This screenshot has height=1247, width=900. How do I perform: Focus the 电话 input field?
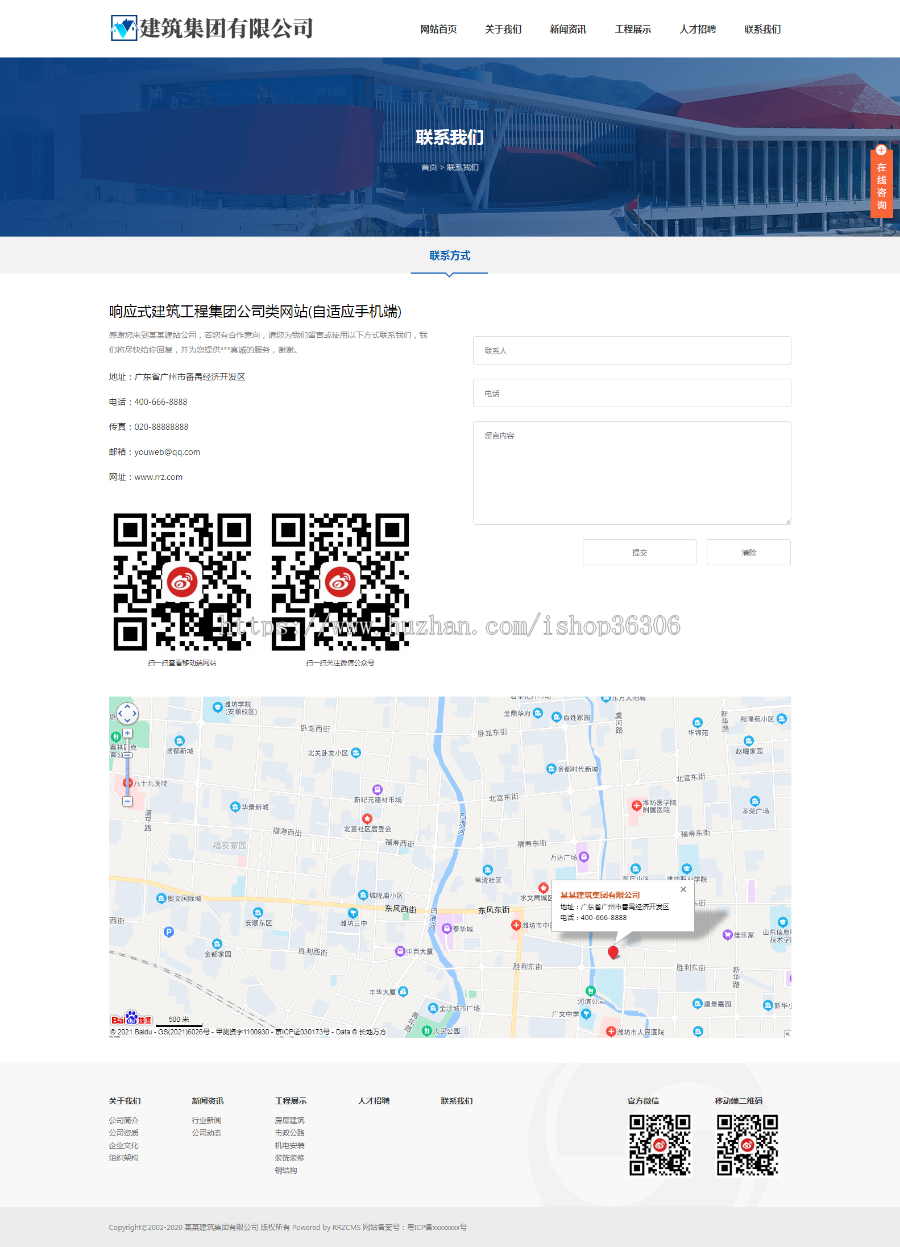coord(632,393)
